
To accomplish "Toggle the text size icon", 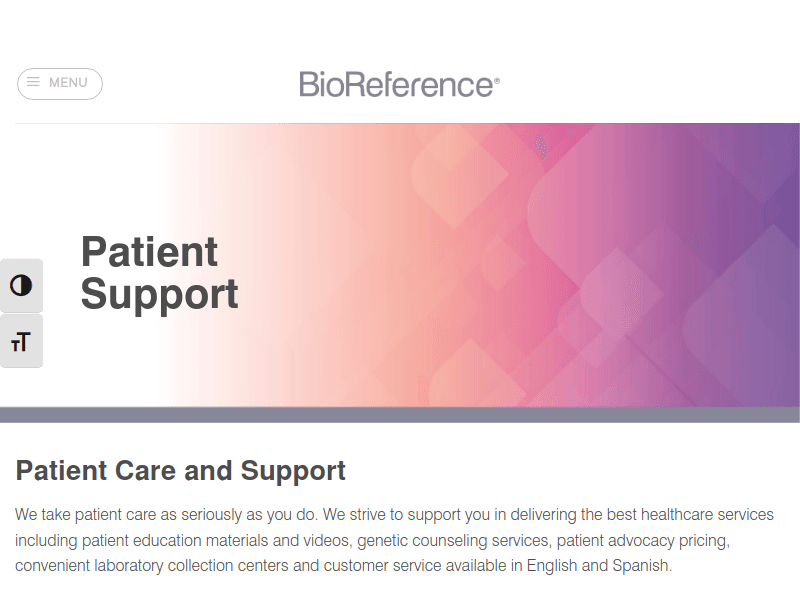I will tap(21, 342).
